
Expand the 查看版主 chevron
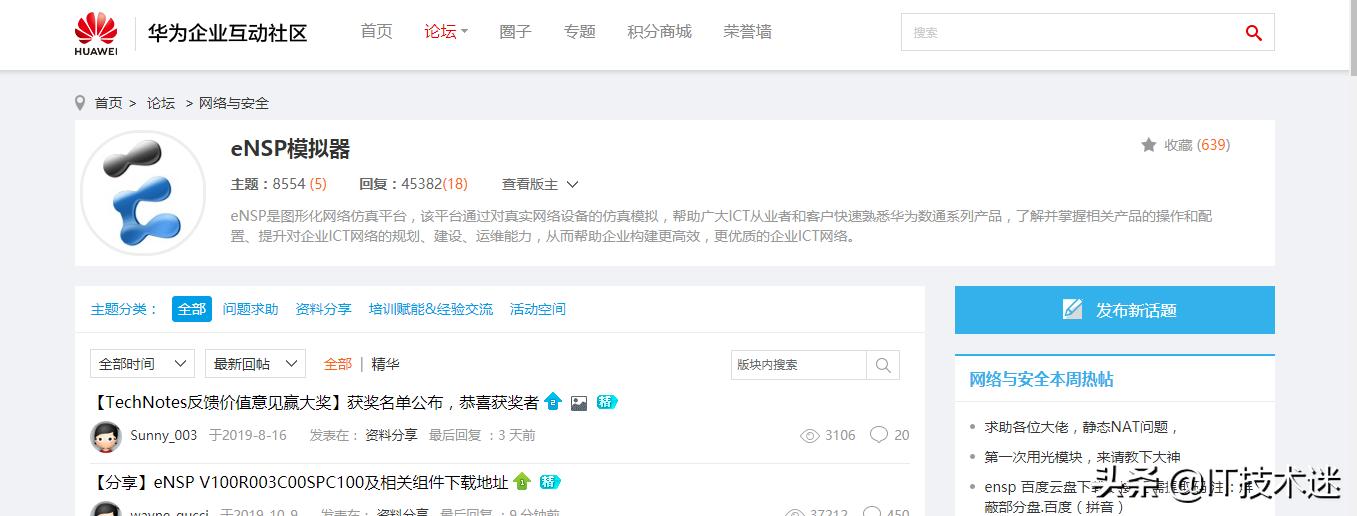click(572, 184)
